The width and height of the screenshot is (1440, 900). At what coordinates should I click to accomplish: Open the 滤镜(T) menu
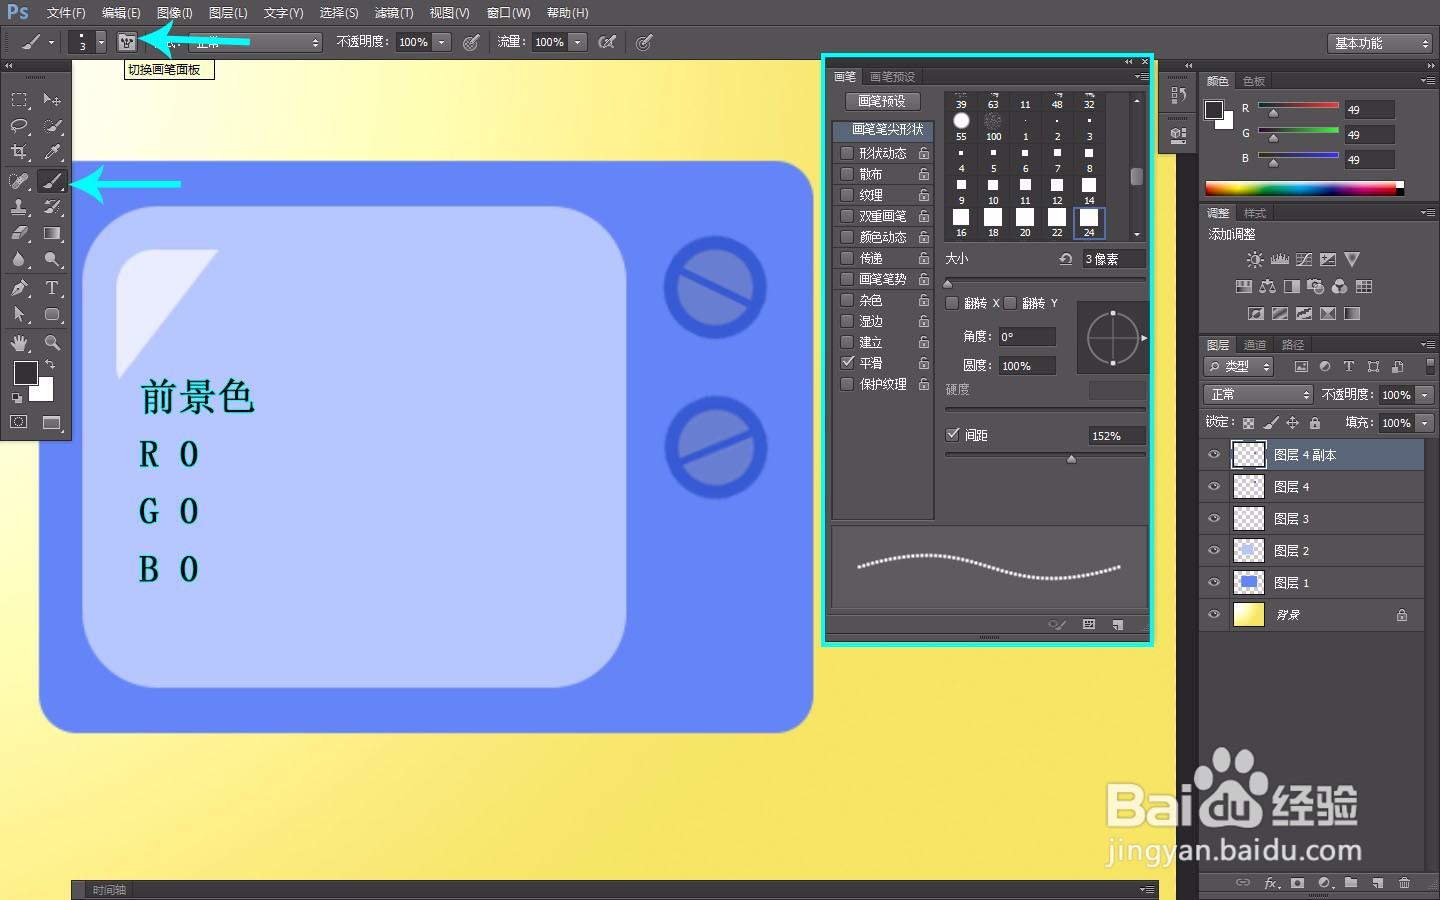(394, 13)
